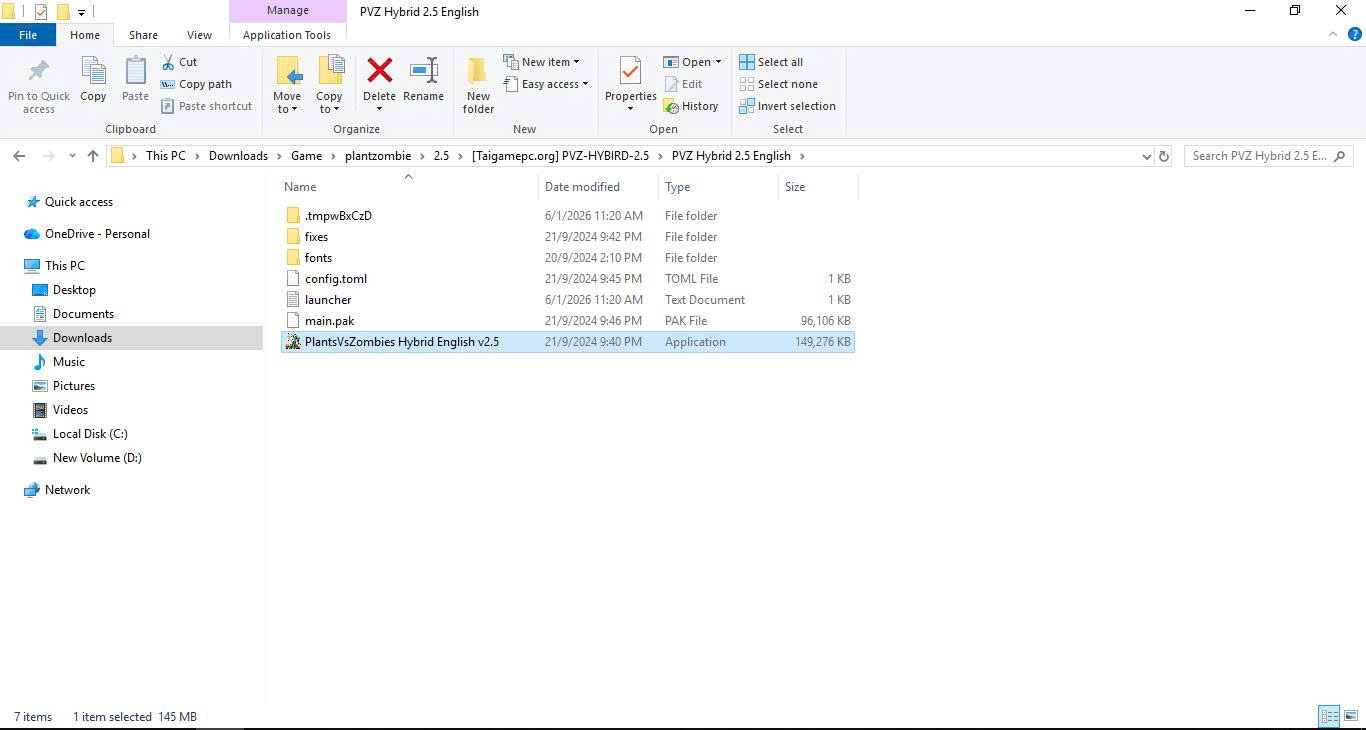Click the Search PVZ Hybrid search box
The width and height of the screenshot is (1366, 730).
click(x=1260, y=156)
